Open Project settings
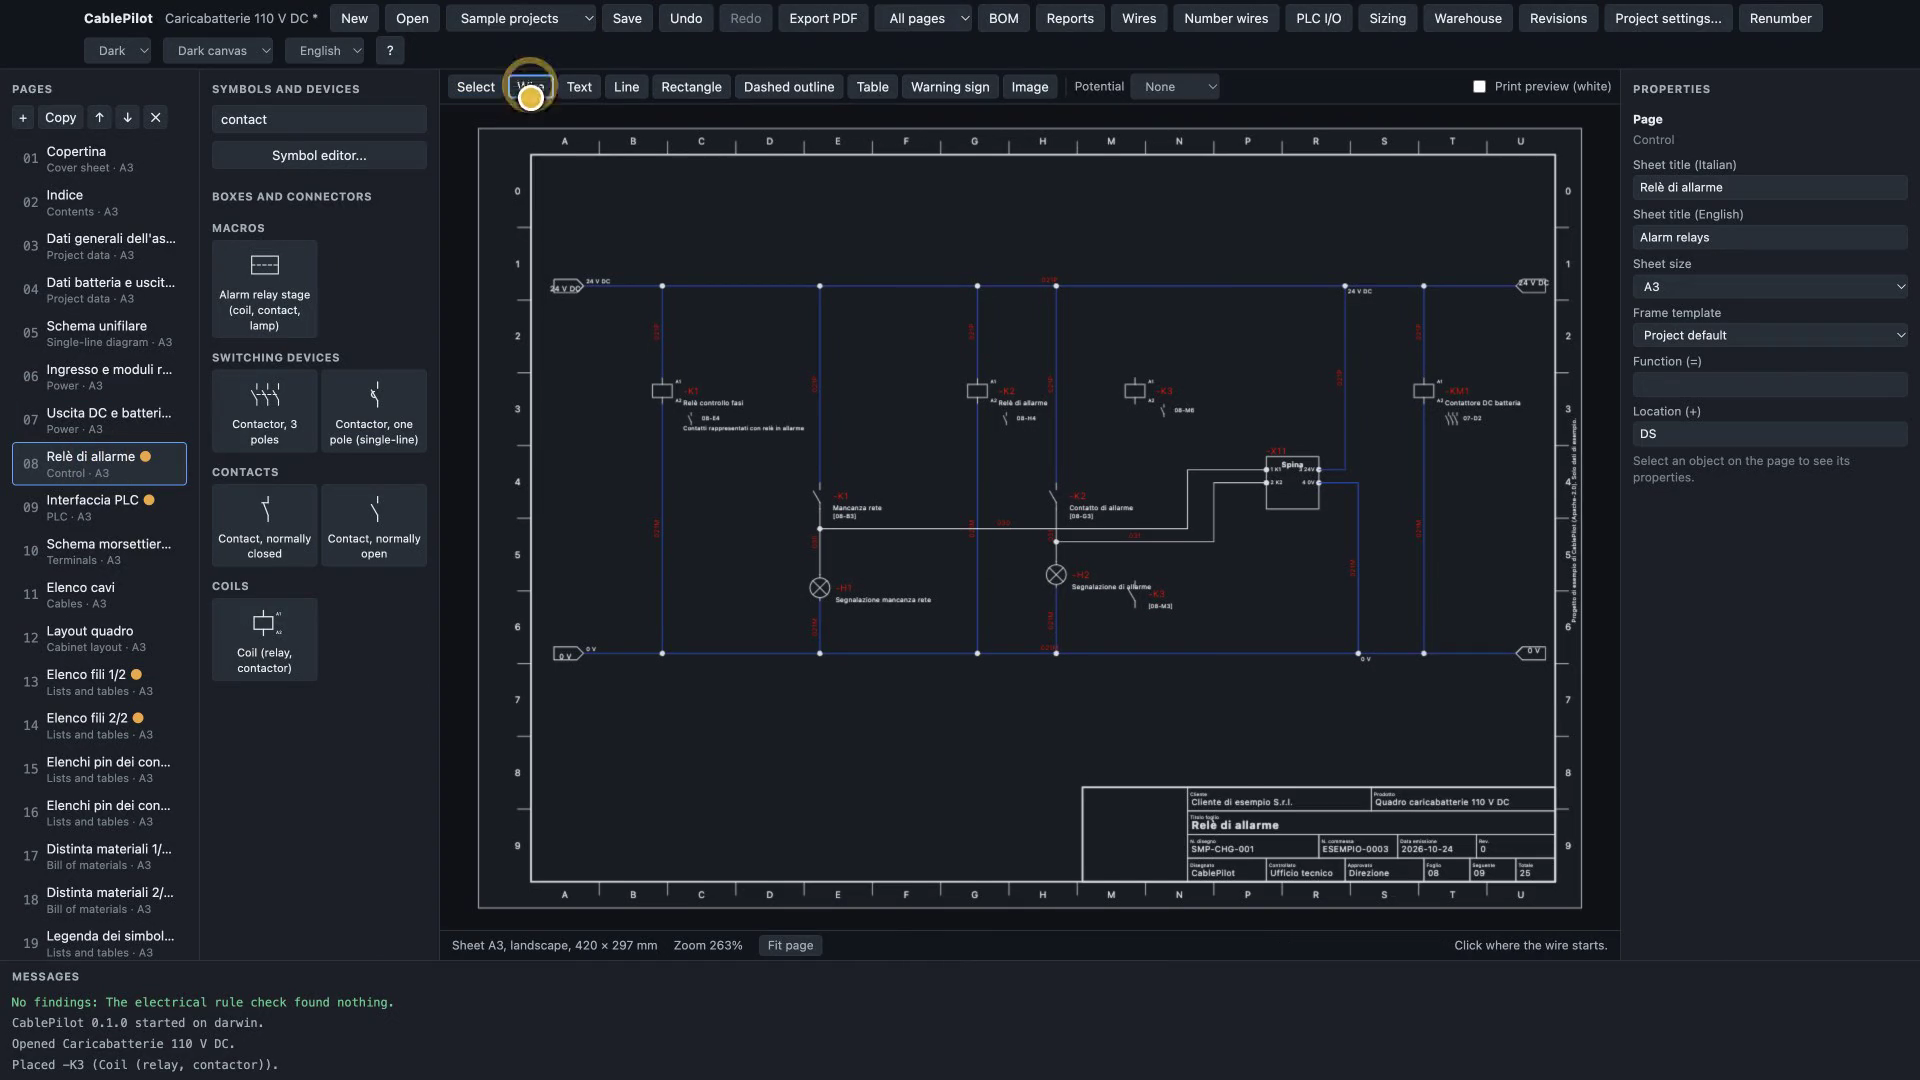This screenshot has width=1920, height=1080. [x=1668, y=19]
